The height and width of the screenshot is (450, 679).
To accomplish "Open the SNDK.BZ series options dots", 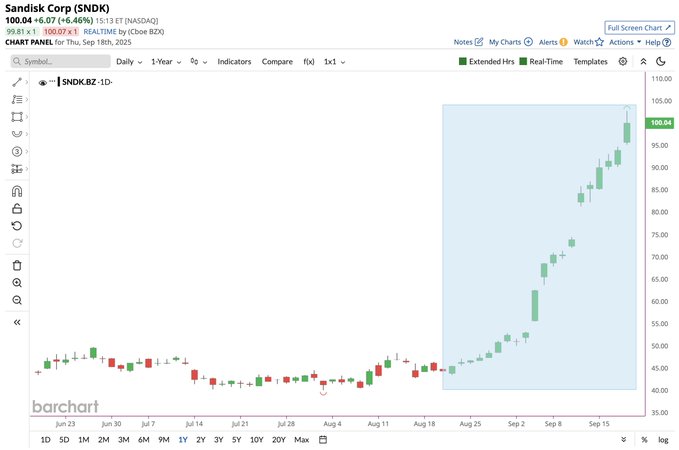I will [x=52, y=81].
